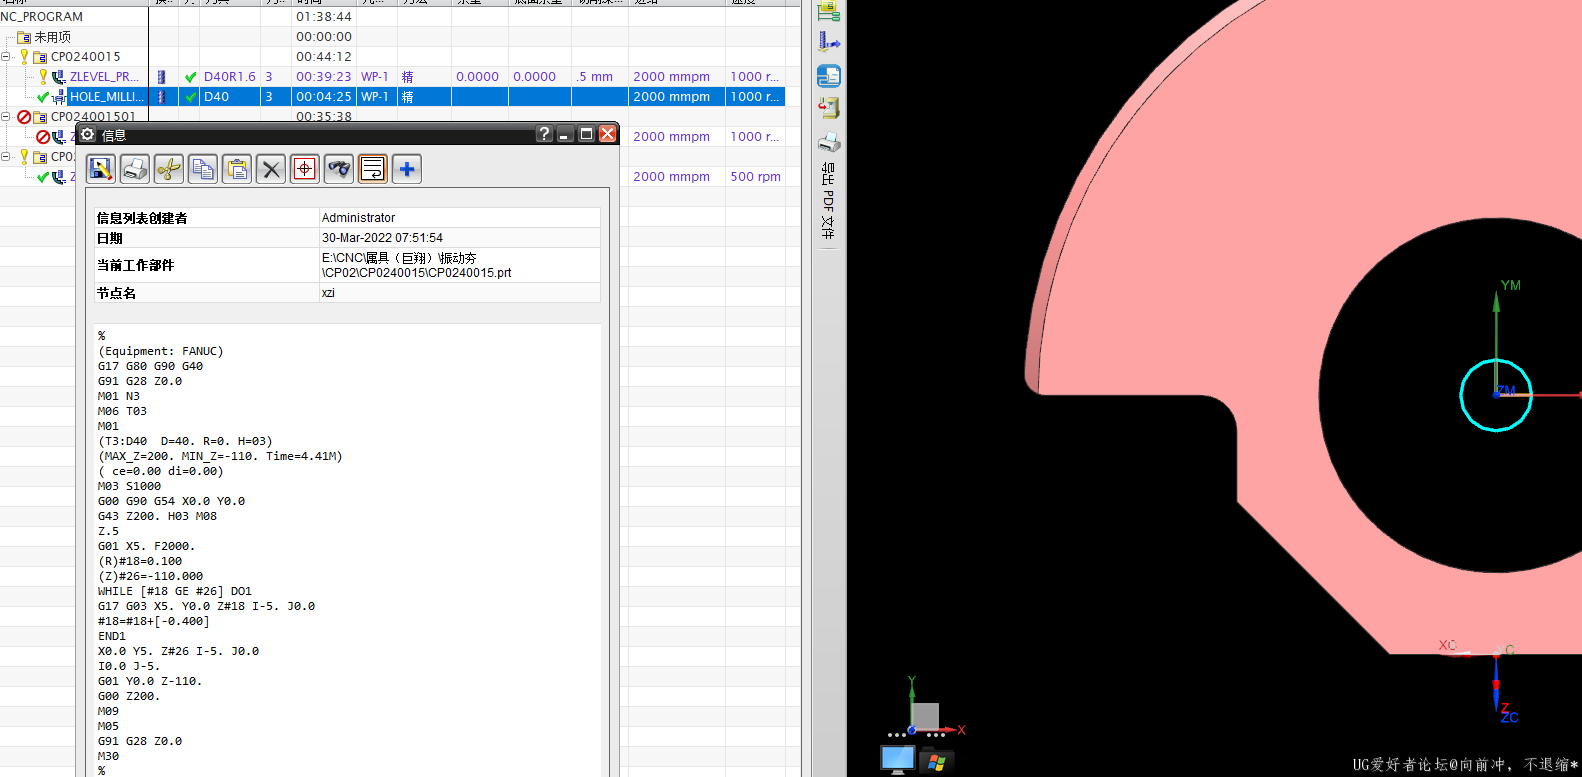The width and height of the screenshot is (1582, 777).
Task: Click the line WHILE [#18 GE #26] DO1
Action: pyautogui.click(x=175, y=591)
